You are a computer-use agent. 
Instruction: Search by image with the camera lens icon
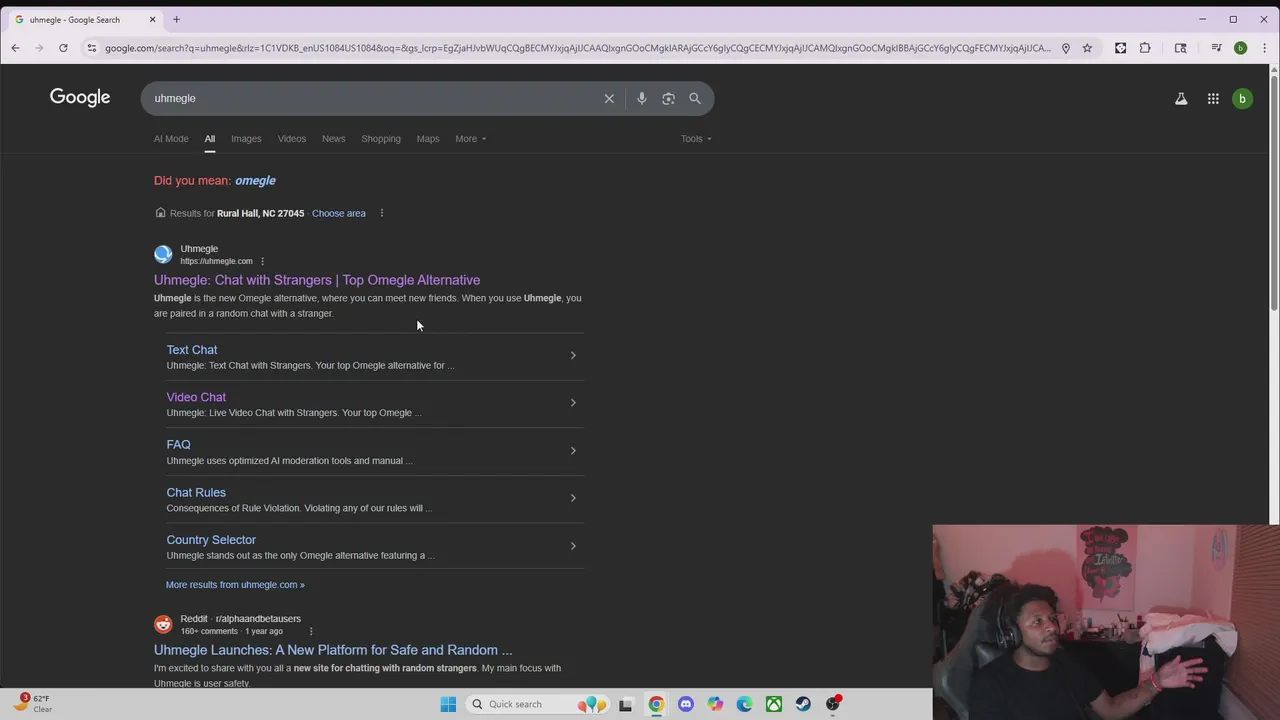(x=668, y=98)
